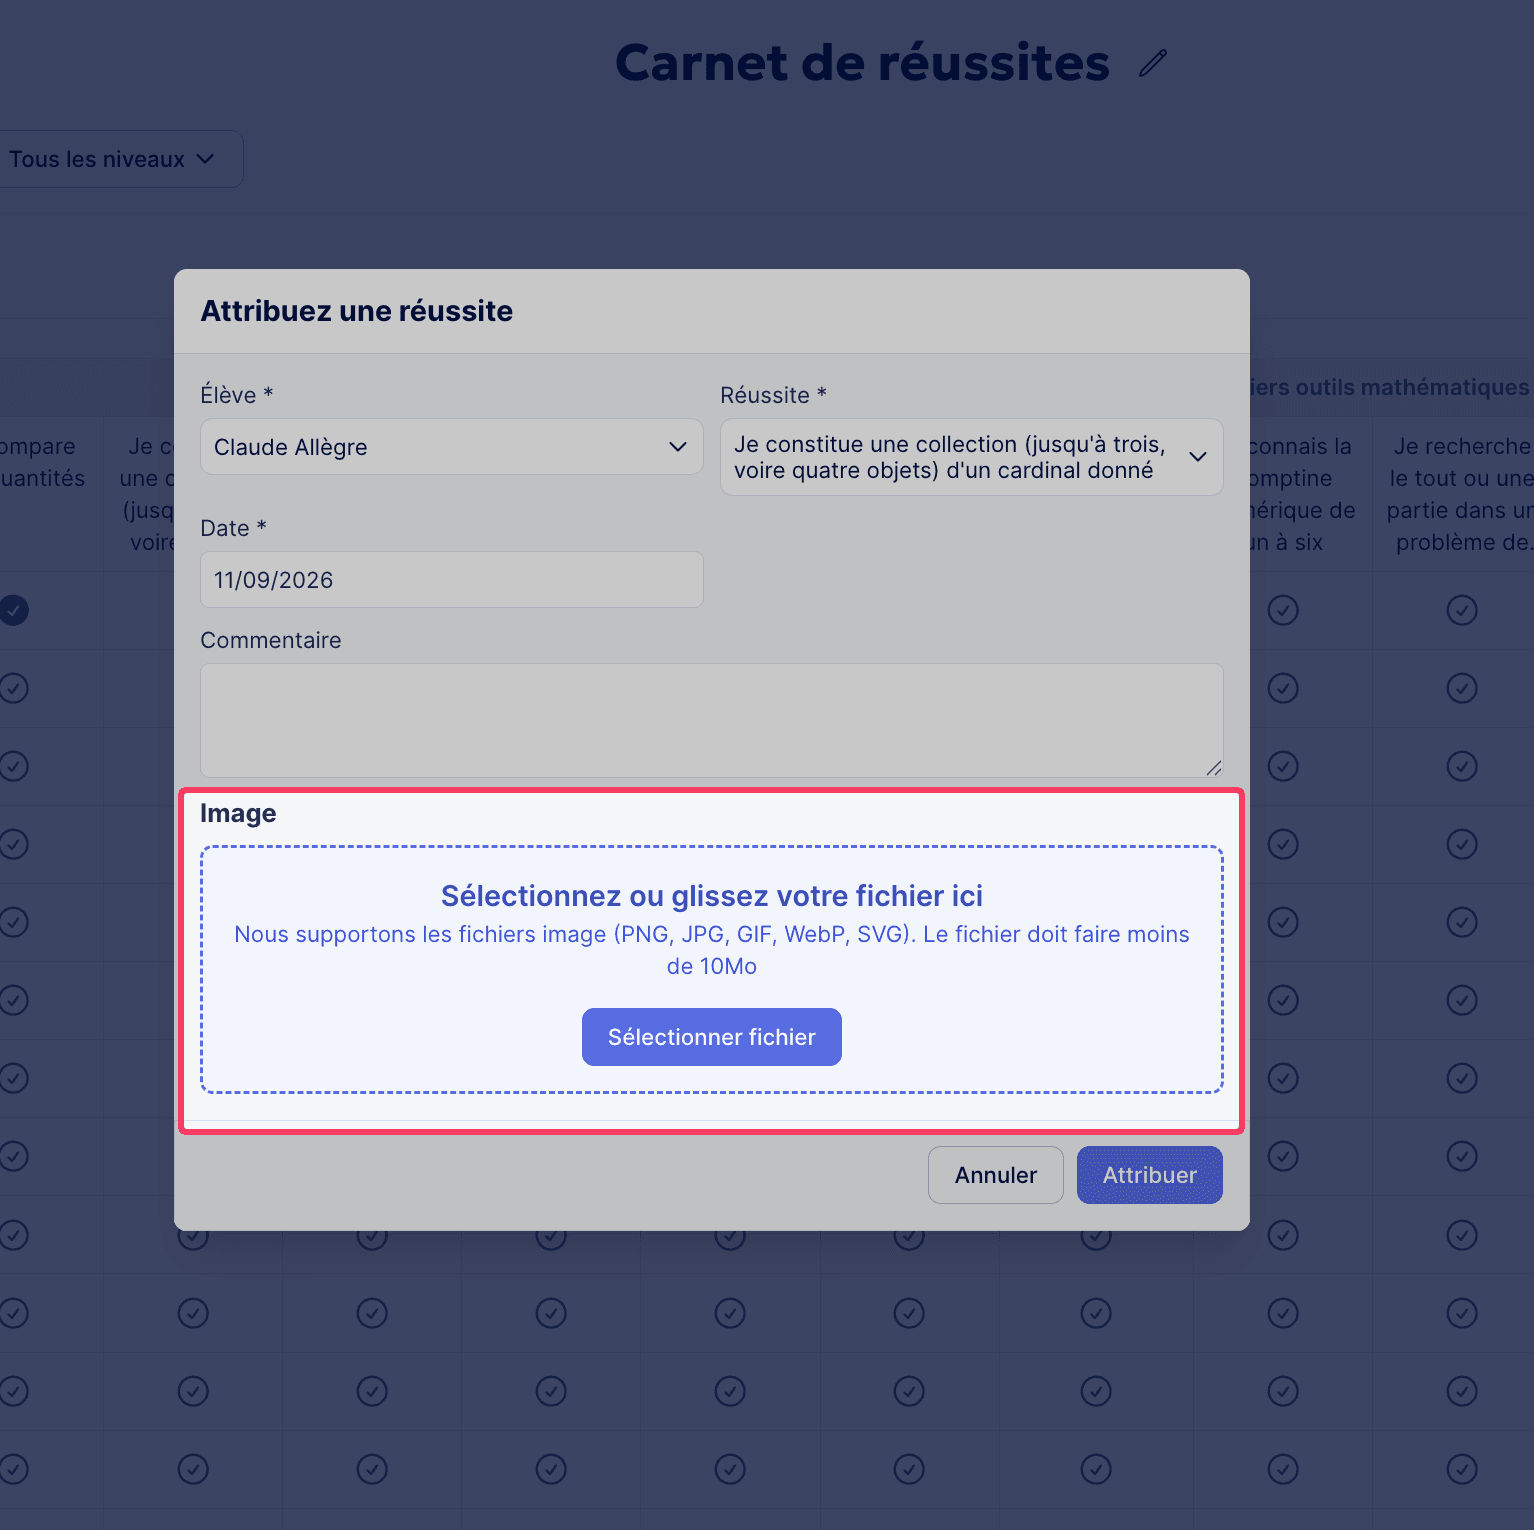Toggle the filled checkmark in the first row

click(14, 610)
